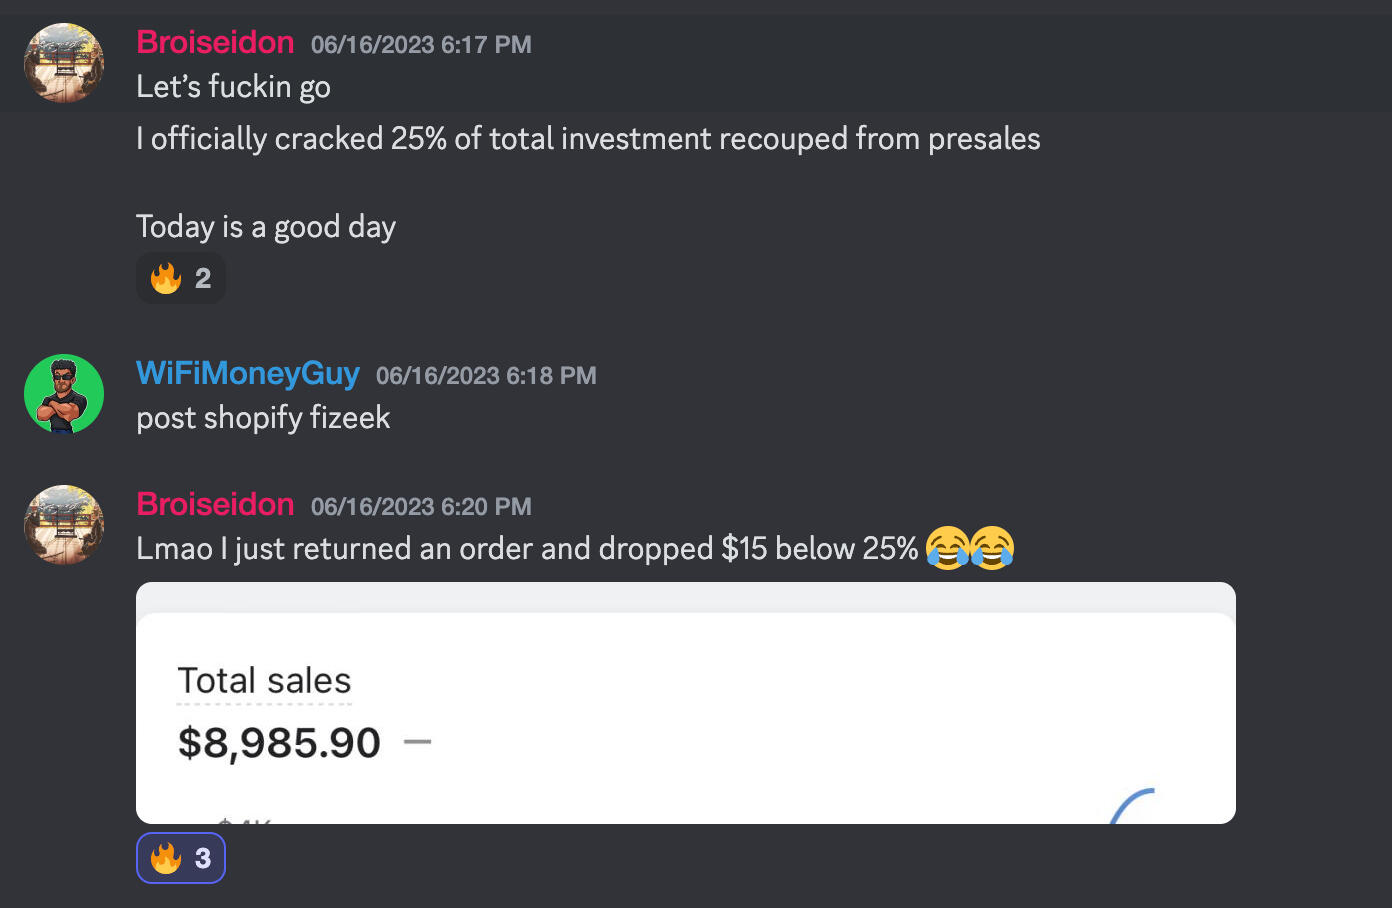Click the "post shopify fizeek" message

263,418
